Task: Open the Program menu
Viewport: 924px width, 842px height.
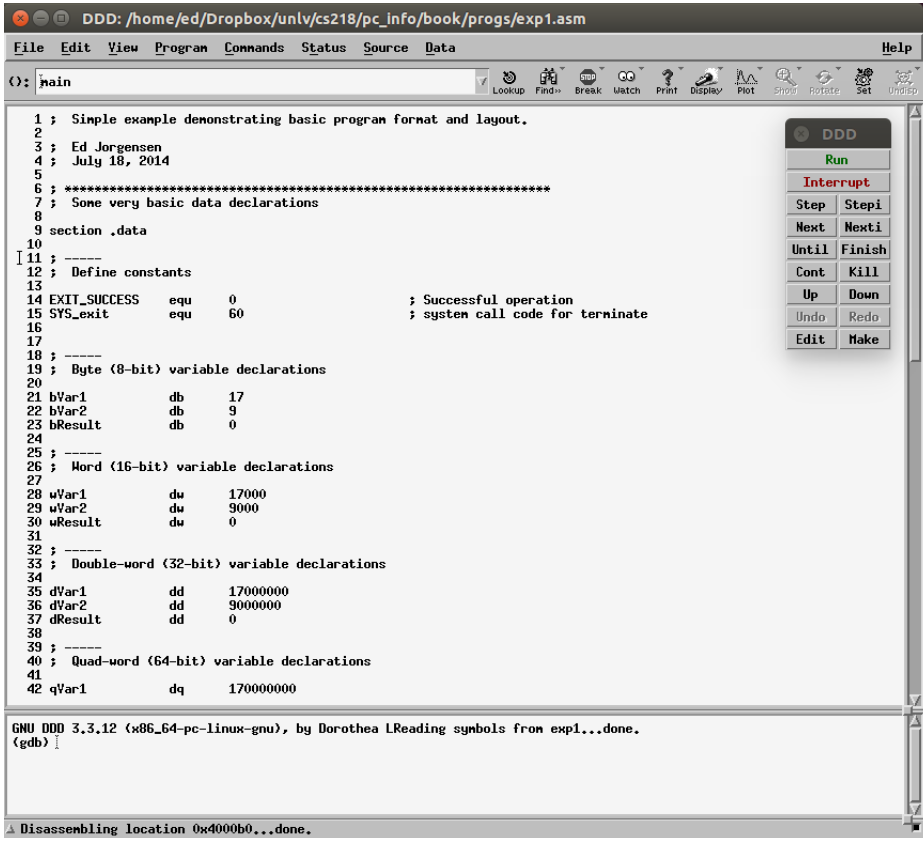Action: pyautogui.click(x=181, y=48)
